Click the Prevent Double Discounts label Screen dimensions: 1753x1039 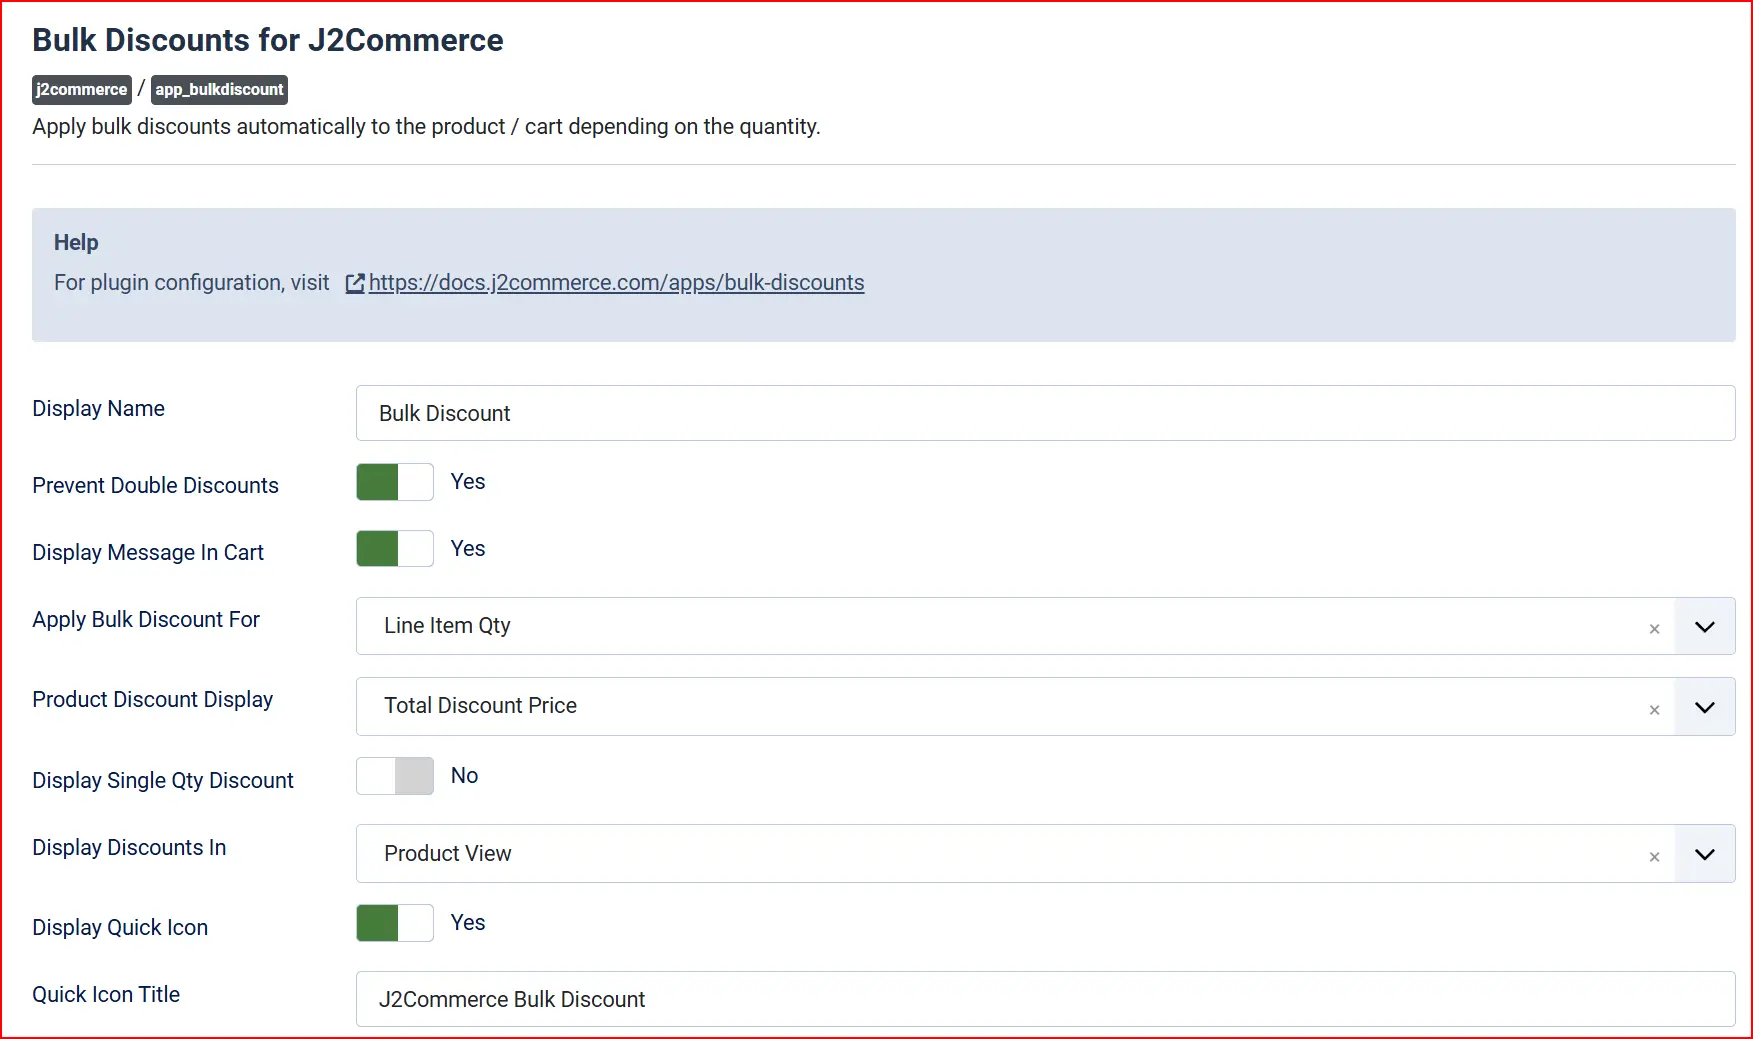155,486
